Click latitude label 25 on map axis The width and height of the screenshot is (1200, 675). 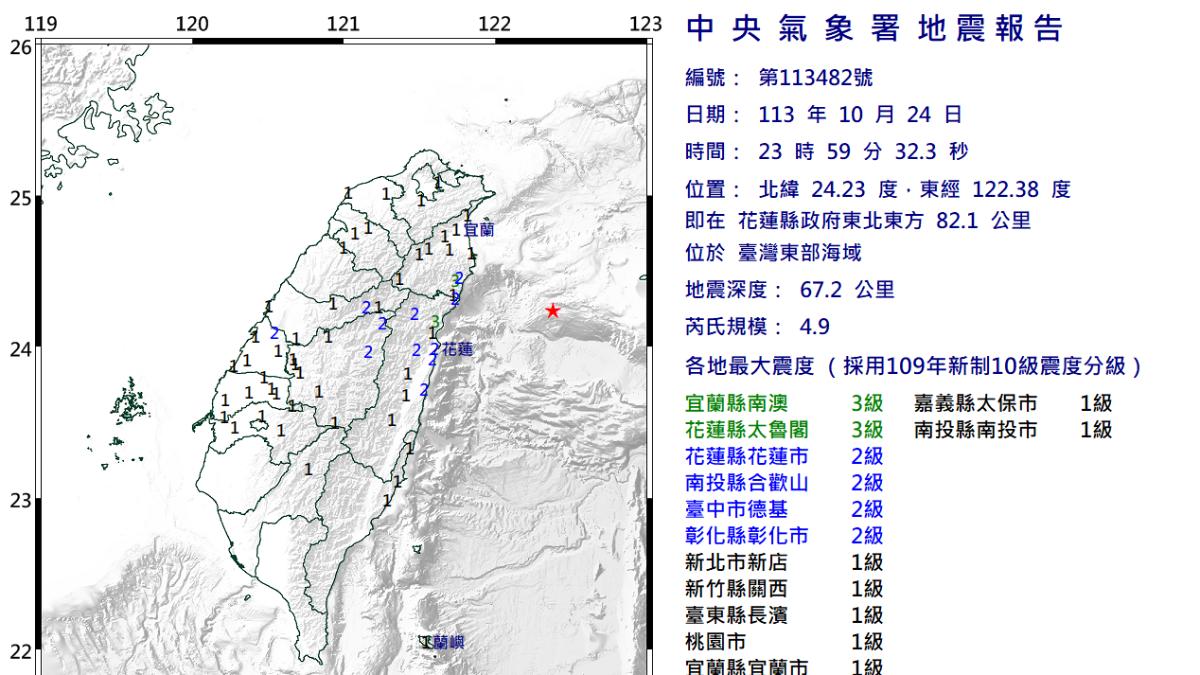pyautogui.click(x=19, y=198)
